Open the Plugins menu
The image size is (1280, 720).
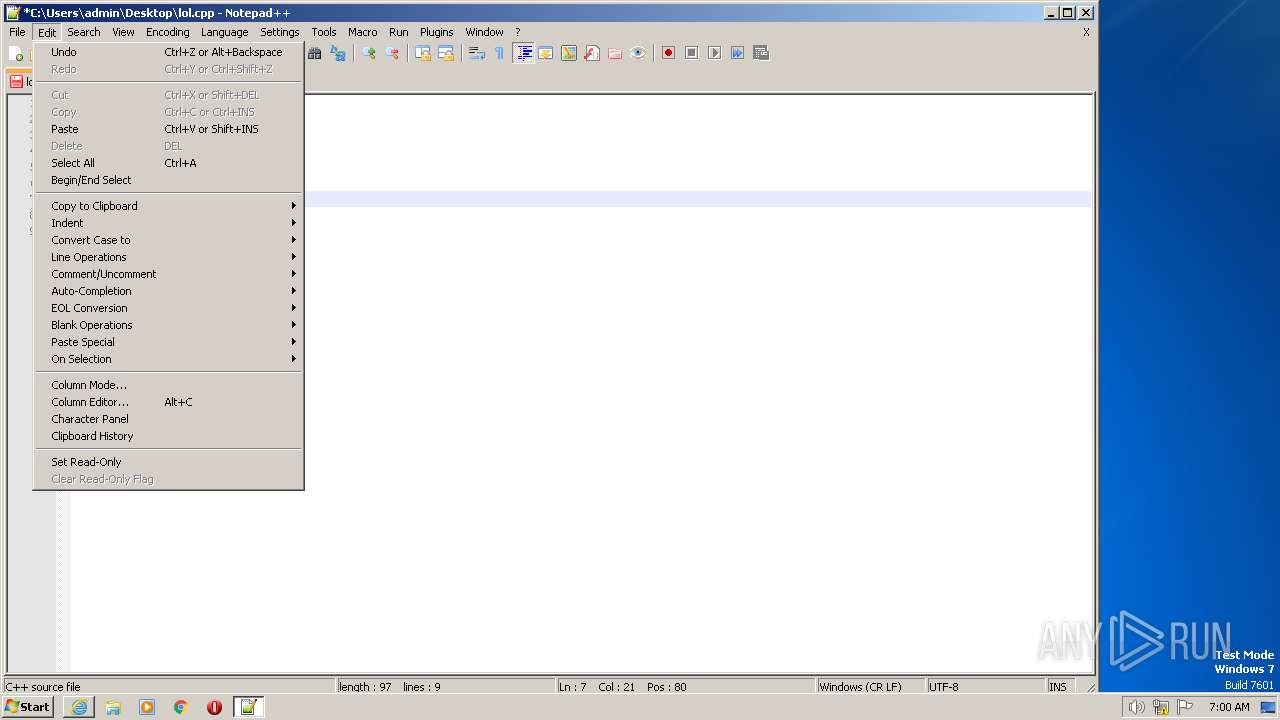click(x=437, y=32)
